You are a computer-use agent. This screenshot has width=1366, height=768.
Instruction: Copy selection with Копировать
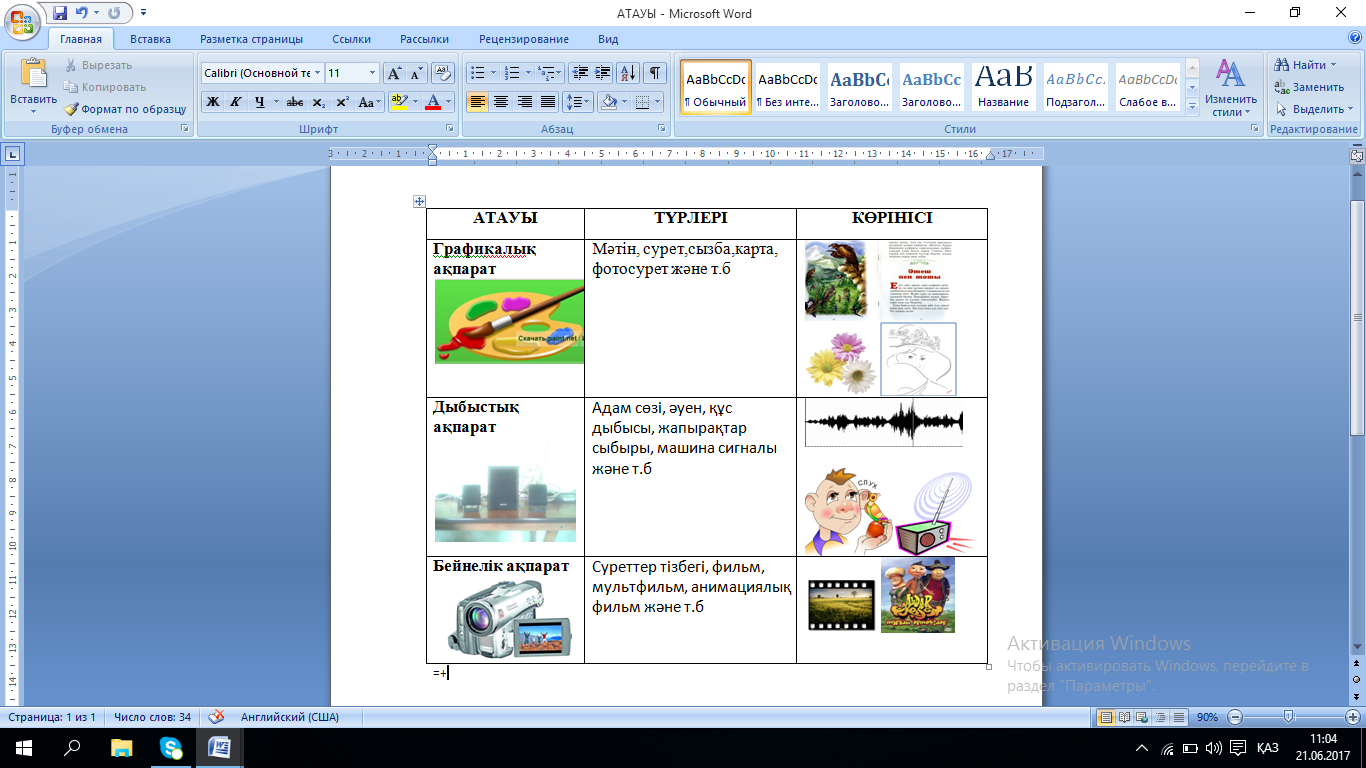(x=105, y=87)
